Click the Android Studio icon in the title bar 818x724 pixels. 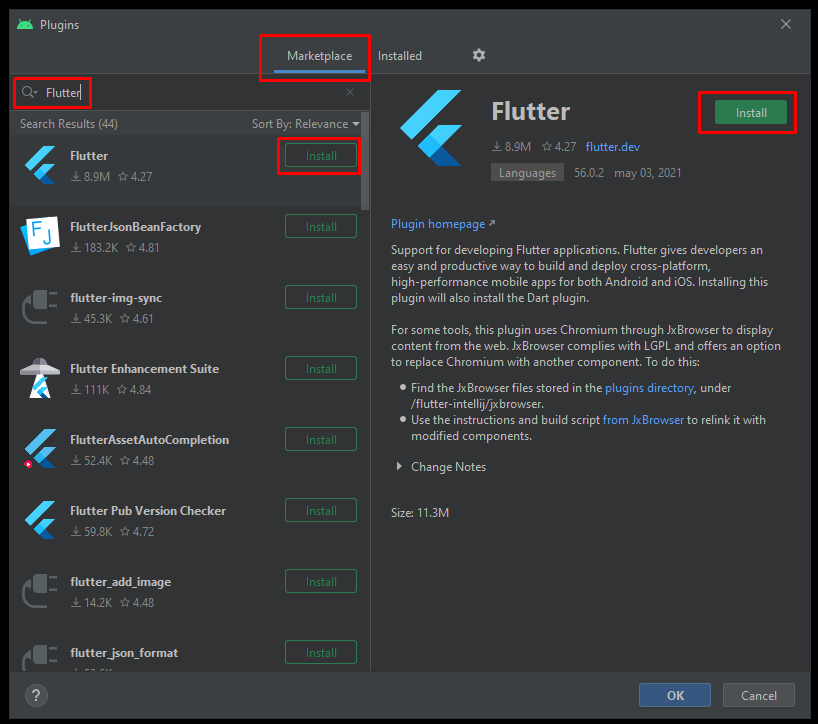(25, 25)
